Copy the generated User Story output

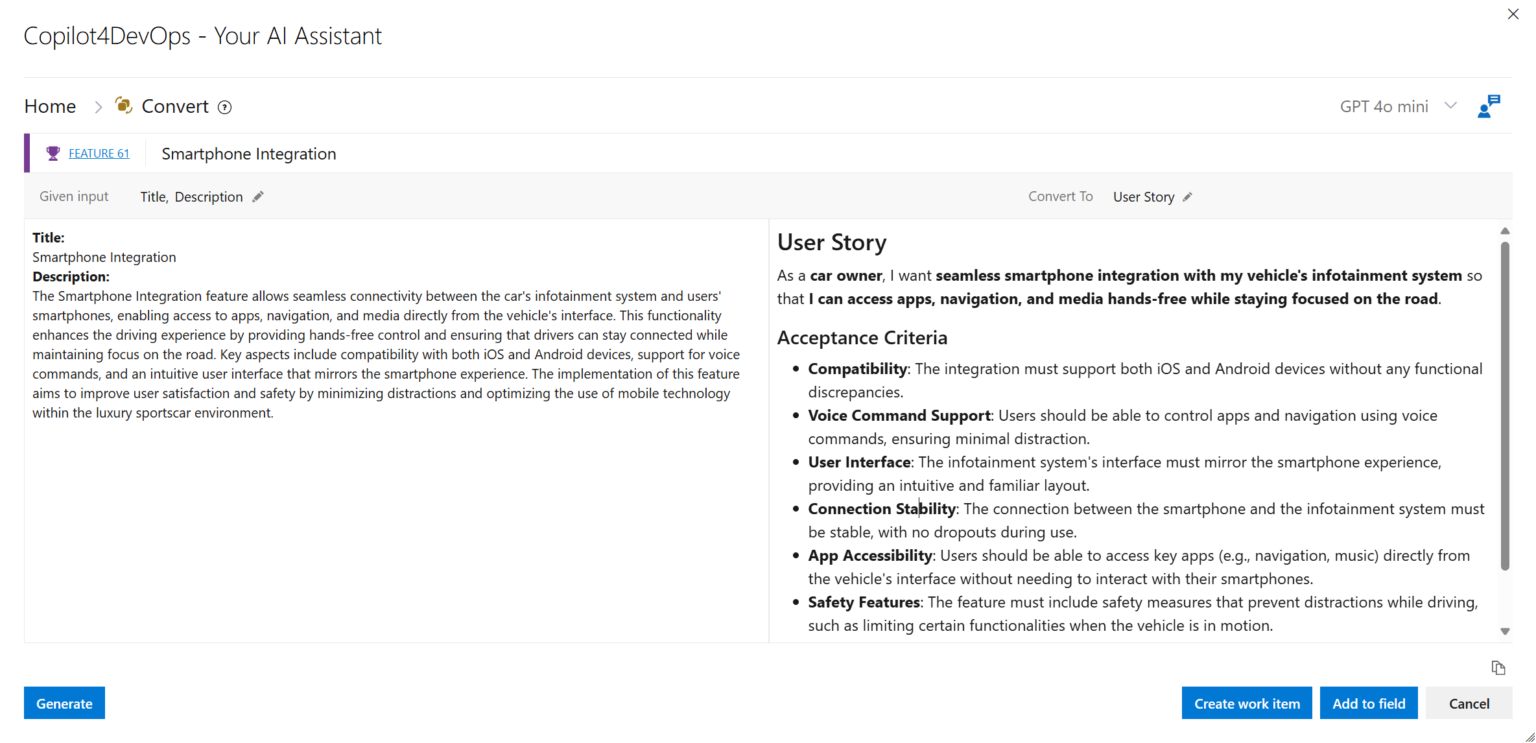[1498, 667]
